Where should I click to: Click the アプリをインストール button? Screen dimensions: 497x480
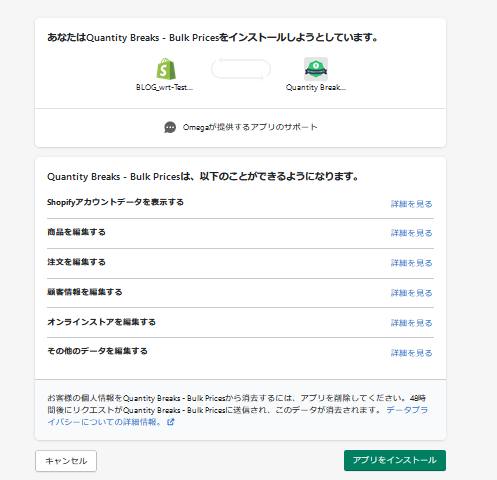[x=395, y=460]
